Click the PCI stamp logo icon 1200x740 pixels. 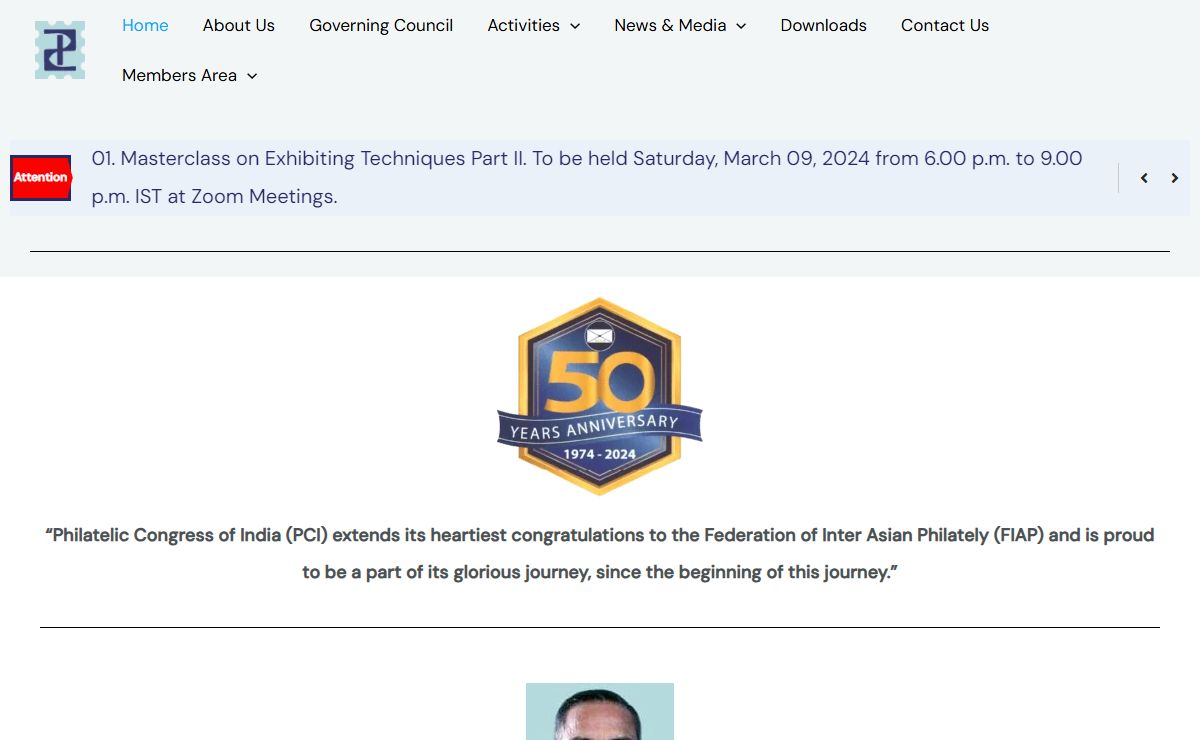(x=60, y=50)
